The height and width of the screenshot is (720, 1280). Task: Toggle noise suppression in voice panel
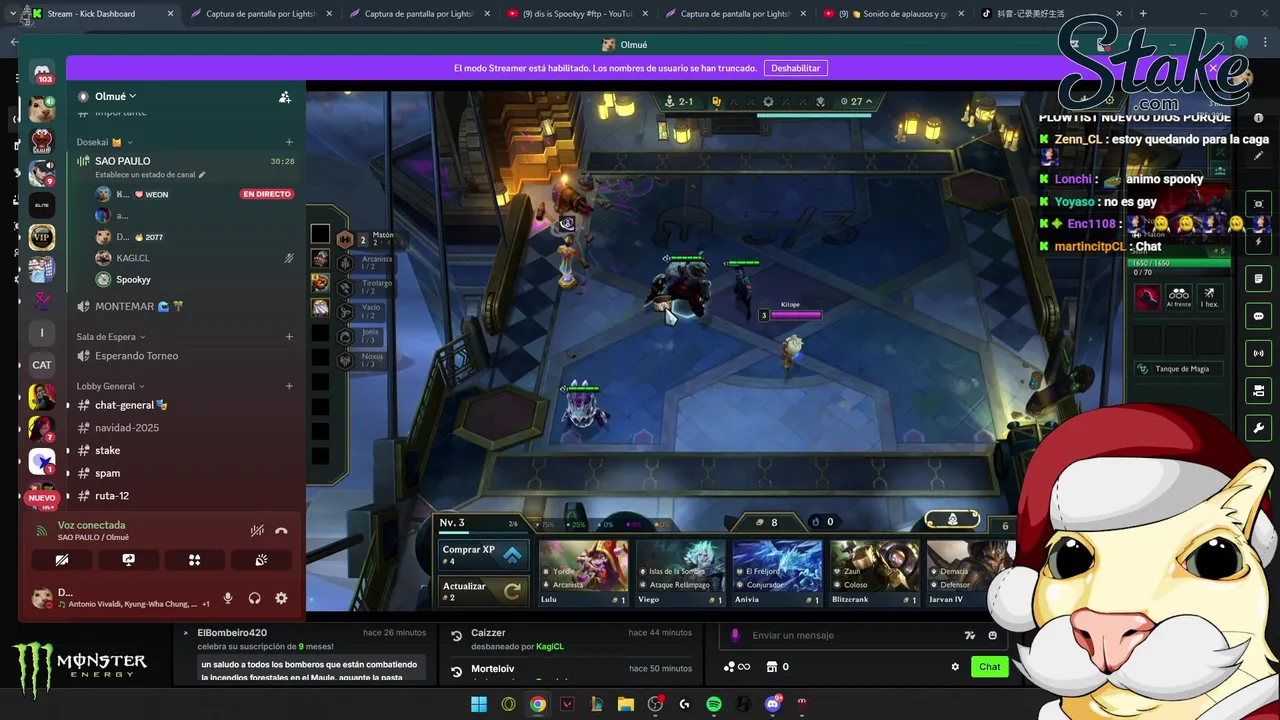tap(257, 531)
